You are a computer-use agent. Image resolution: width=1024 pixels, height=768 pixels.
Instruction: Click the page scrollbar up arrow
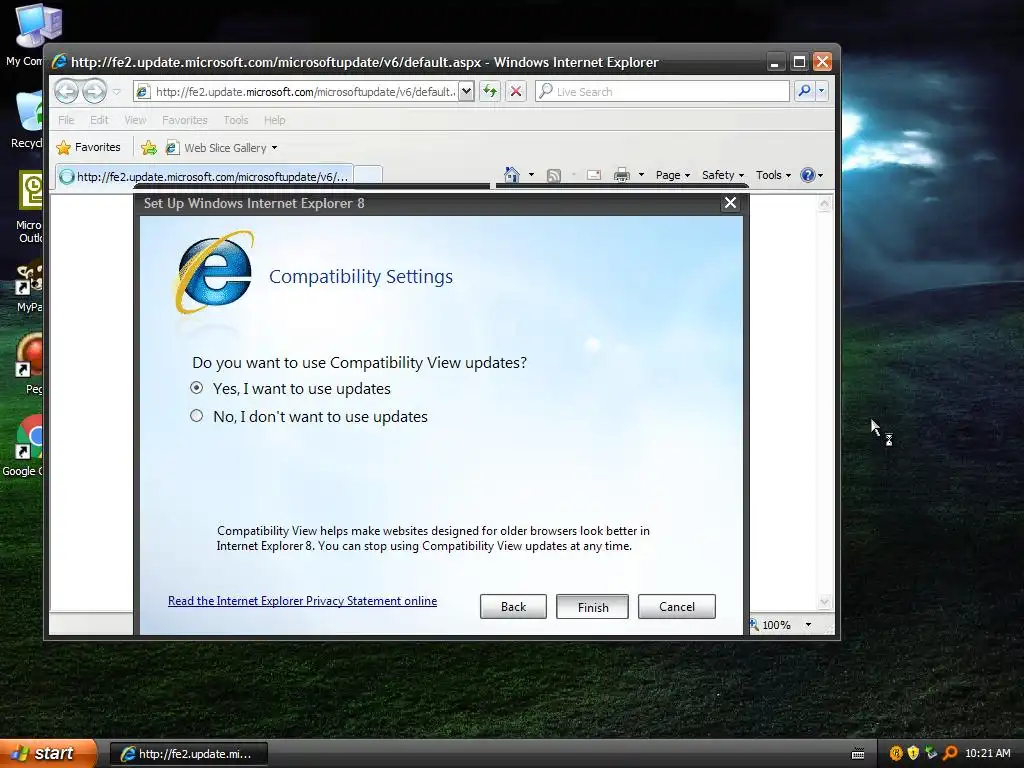tap(824, 204)
